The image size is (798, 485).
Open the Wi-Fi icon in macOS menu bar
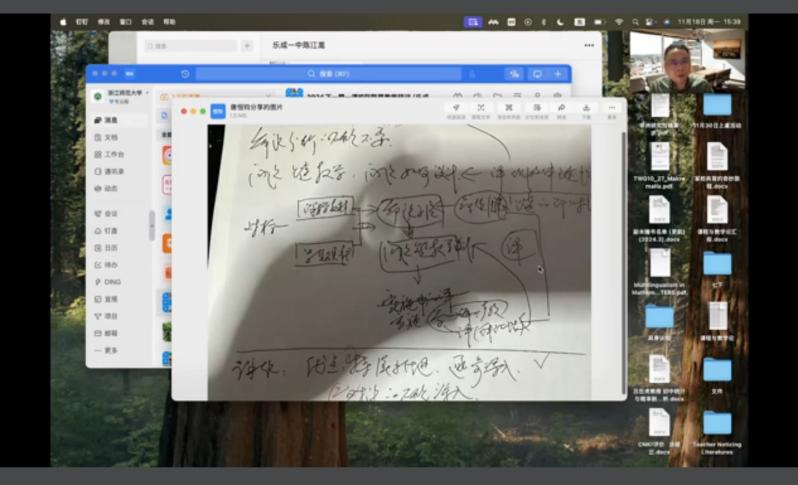(x=619, y=21)
